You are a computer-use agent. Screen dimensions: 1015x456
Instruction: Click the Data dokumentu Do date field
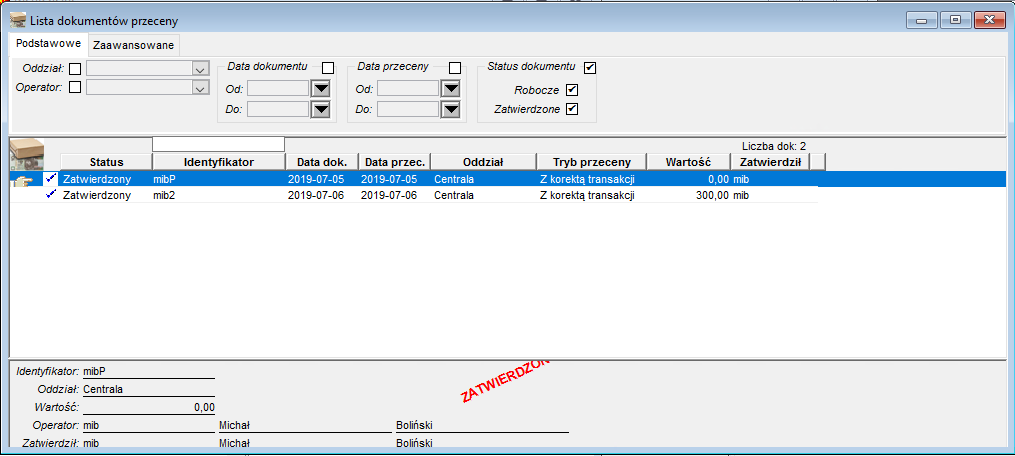[278, 110]
